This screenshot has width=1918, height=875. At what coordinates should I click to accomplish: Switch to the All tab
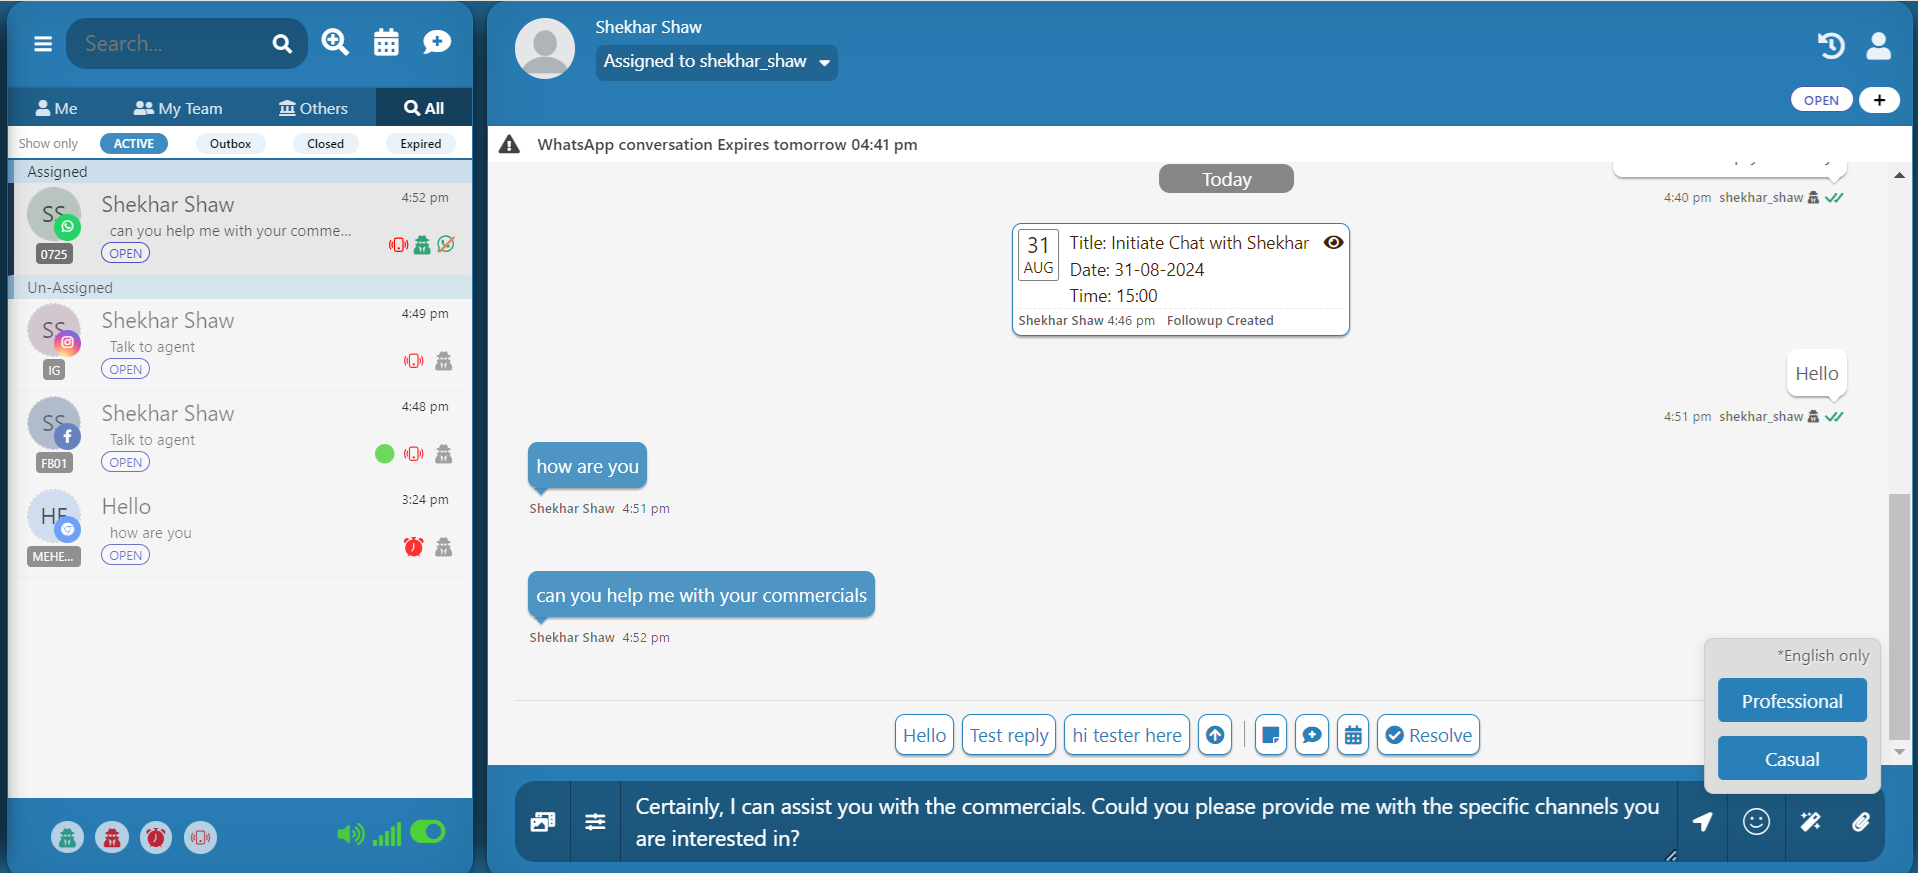tap(424, 108)
